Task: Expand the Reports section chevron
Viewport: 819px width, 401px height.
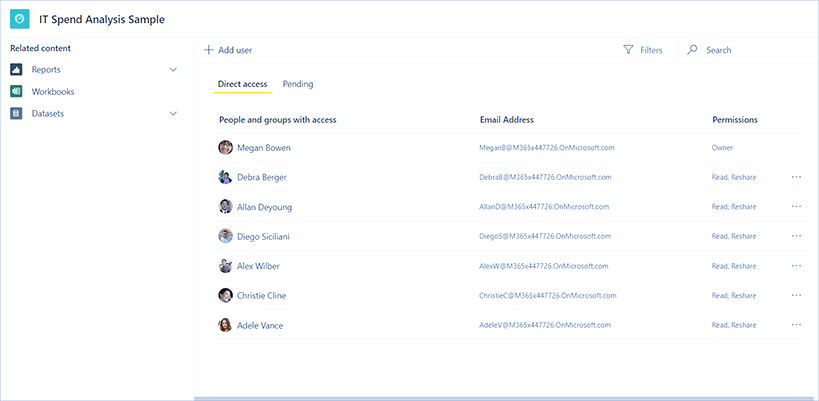Action: [173, 69]
